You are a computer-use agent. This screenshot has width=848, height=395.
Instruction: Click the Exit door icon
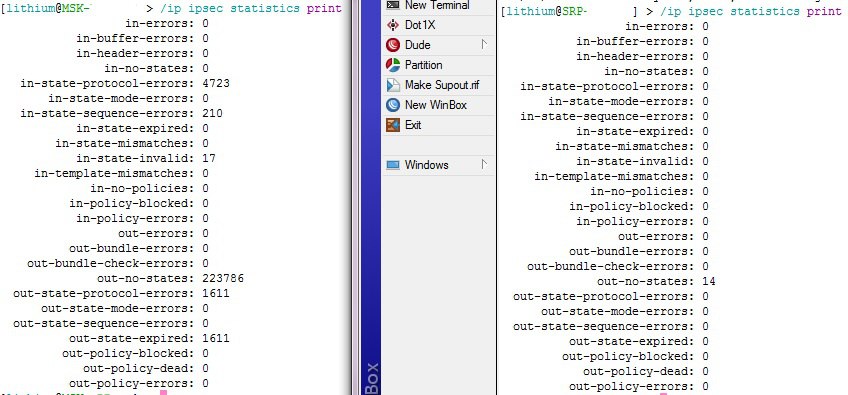pyautogui.click(x=393, y=125)
